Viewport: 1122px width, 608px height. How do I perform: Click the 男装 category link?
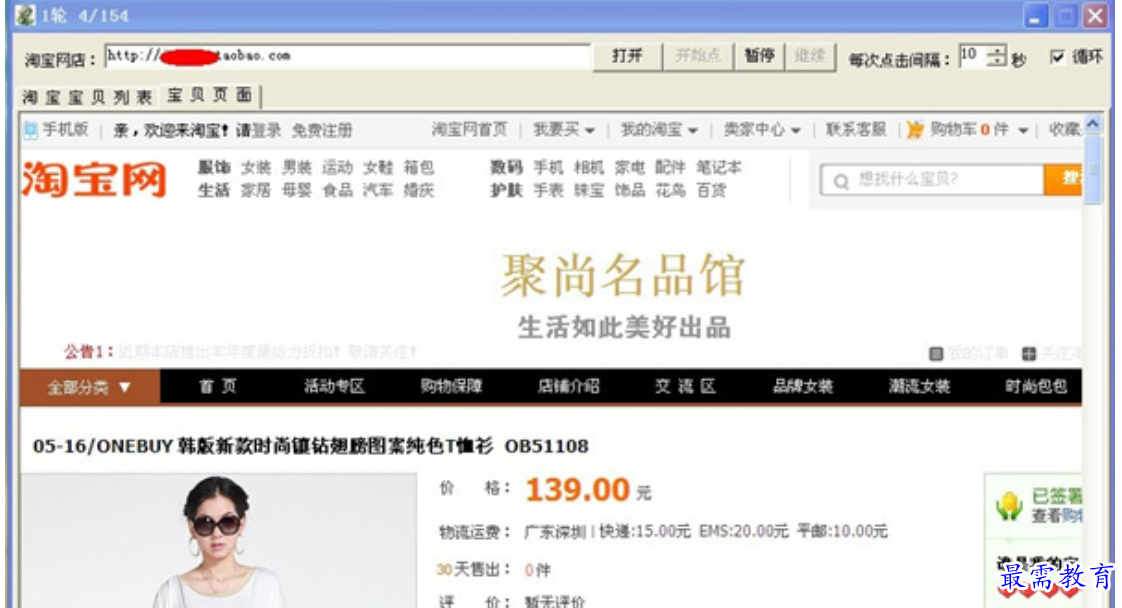pyautogui.click(x=296, y=167)
